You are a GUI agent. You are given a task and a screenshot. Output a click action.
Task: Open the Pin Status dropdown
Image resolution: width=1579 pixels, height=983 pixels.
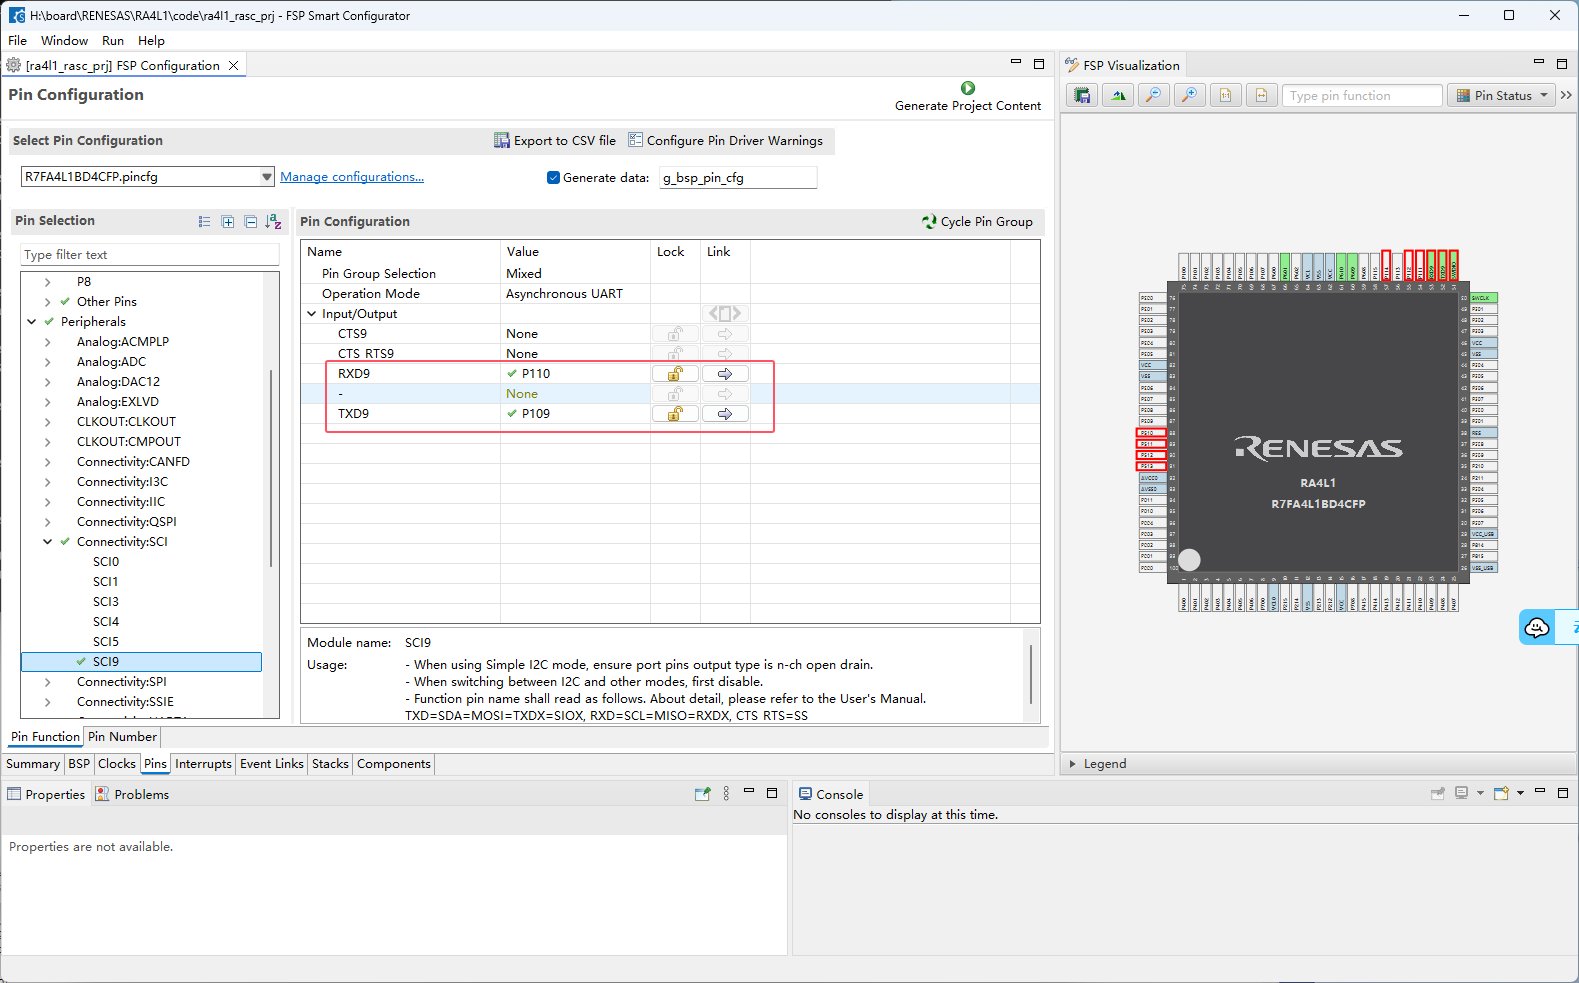pyautogui.click(x=1503, y=95)
